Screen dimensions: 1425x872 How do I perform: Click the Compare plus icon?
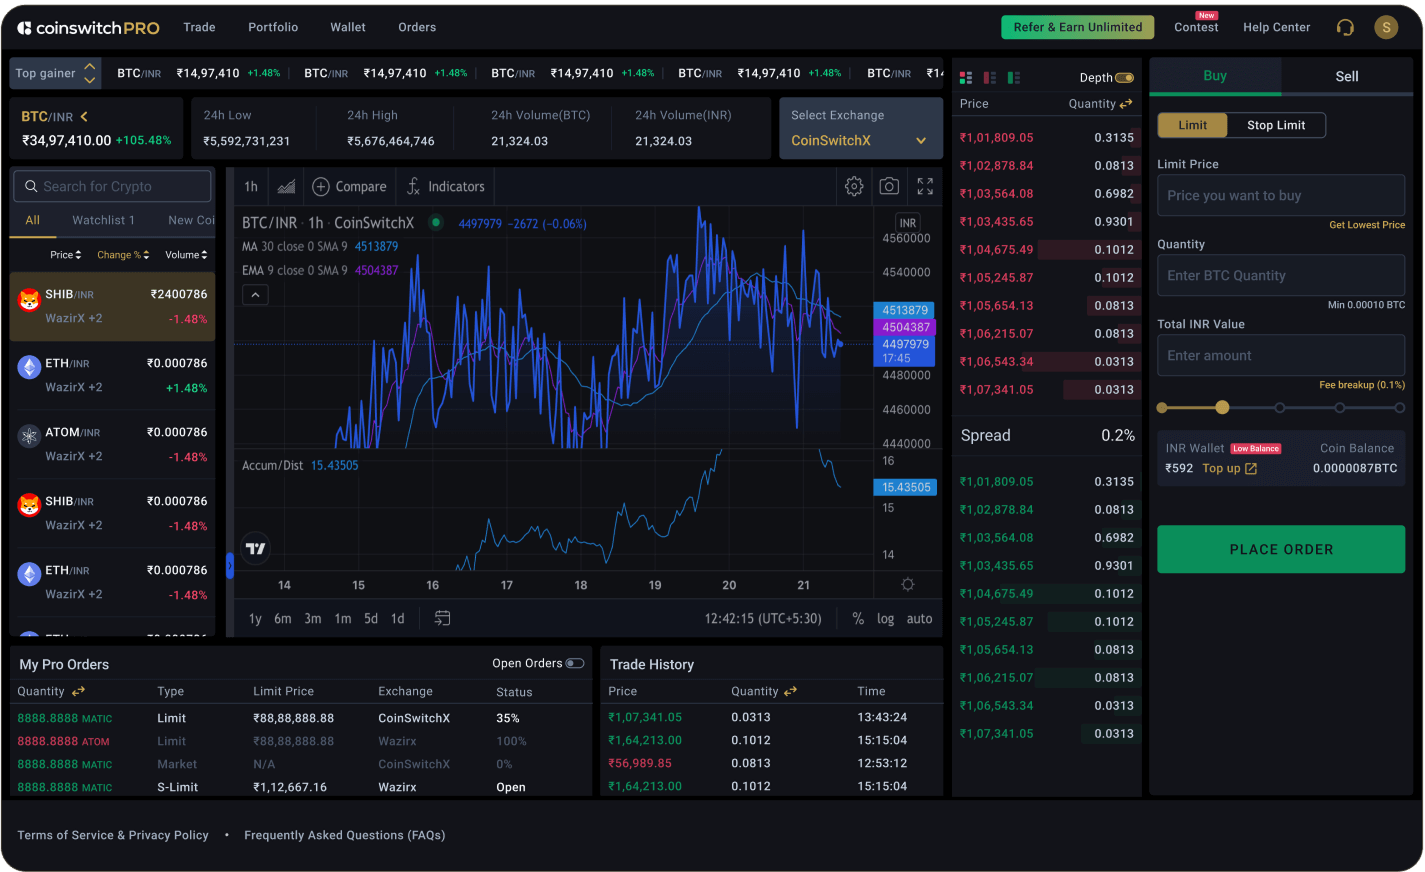(321, 187)
